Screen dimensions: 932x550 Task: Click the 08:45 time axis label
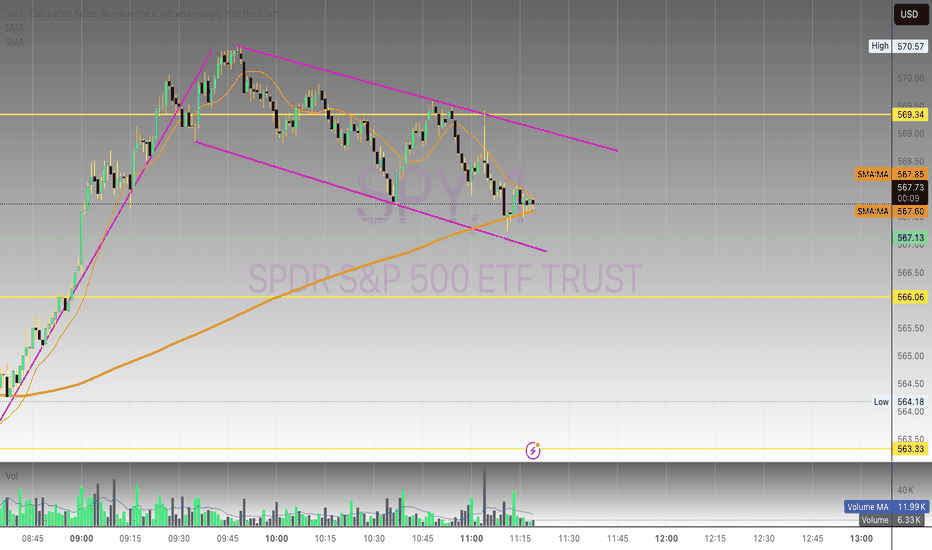33,539
